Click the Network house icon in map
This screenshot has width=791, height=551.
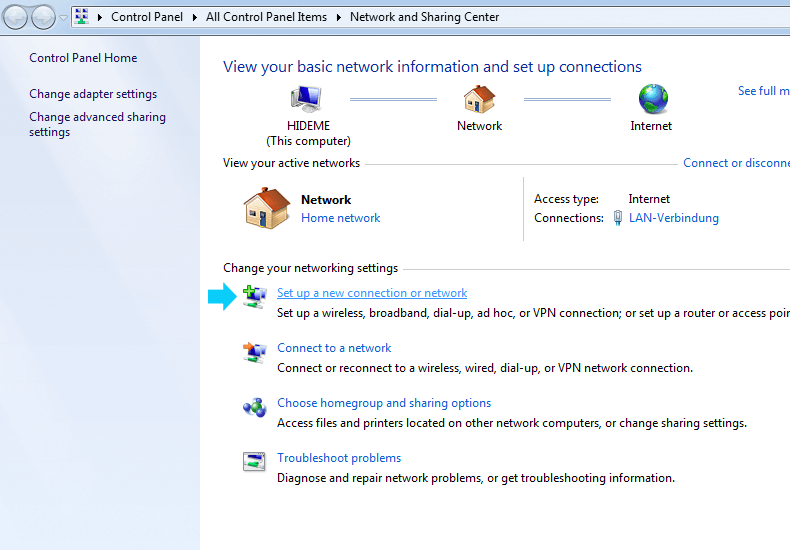(479, 99)
